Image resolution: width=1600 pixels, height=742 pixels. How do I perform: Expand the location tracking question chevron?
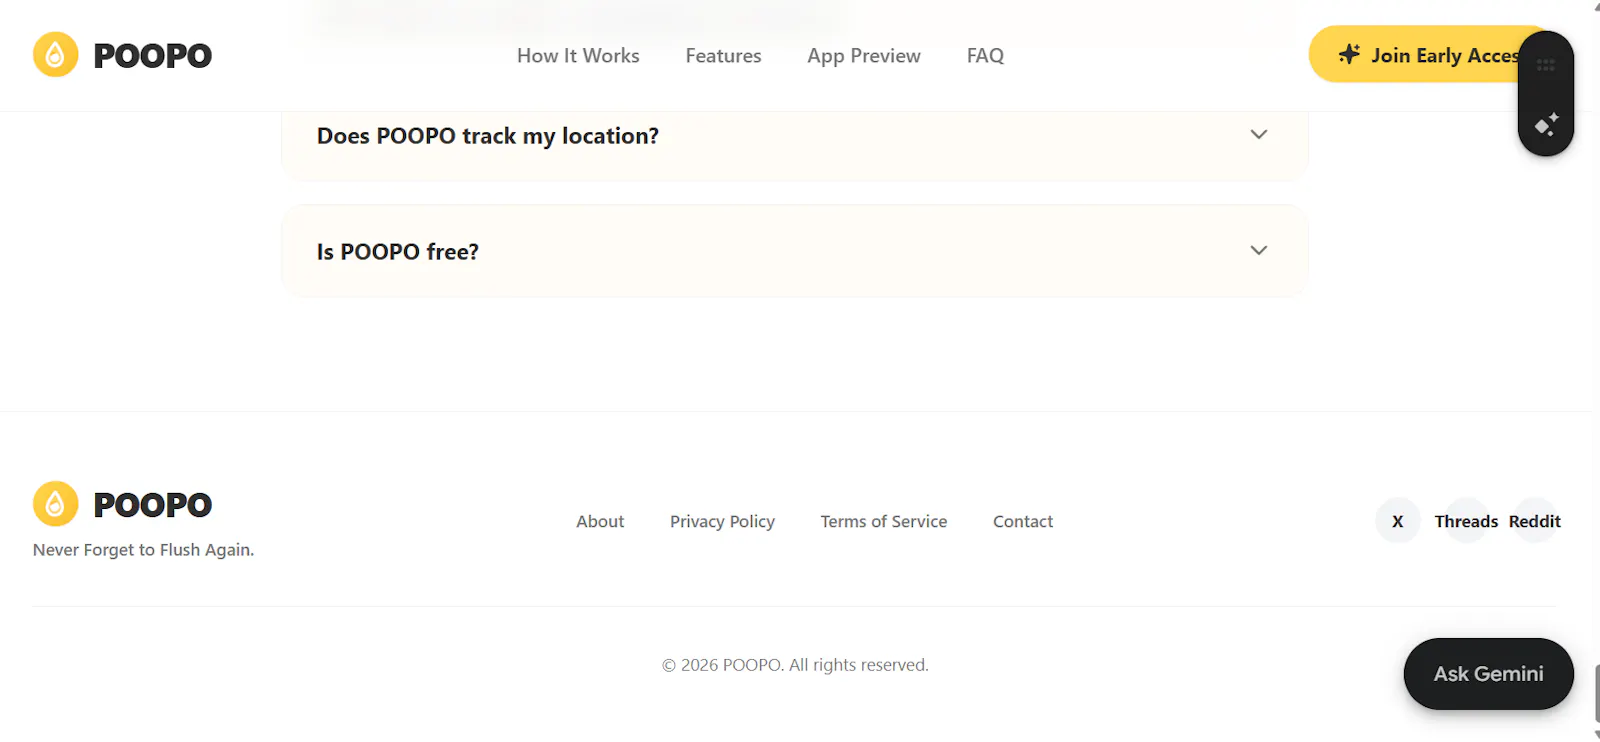(1259, 135)
